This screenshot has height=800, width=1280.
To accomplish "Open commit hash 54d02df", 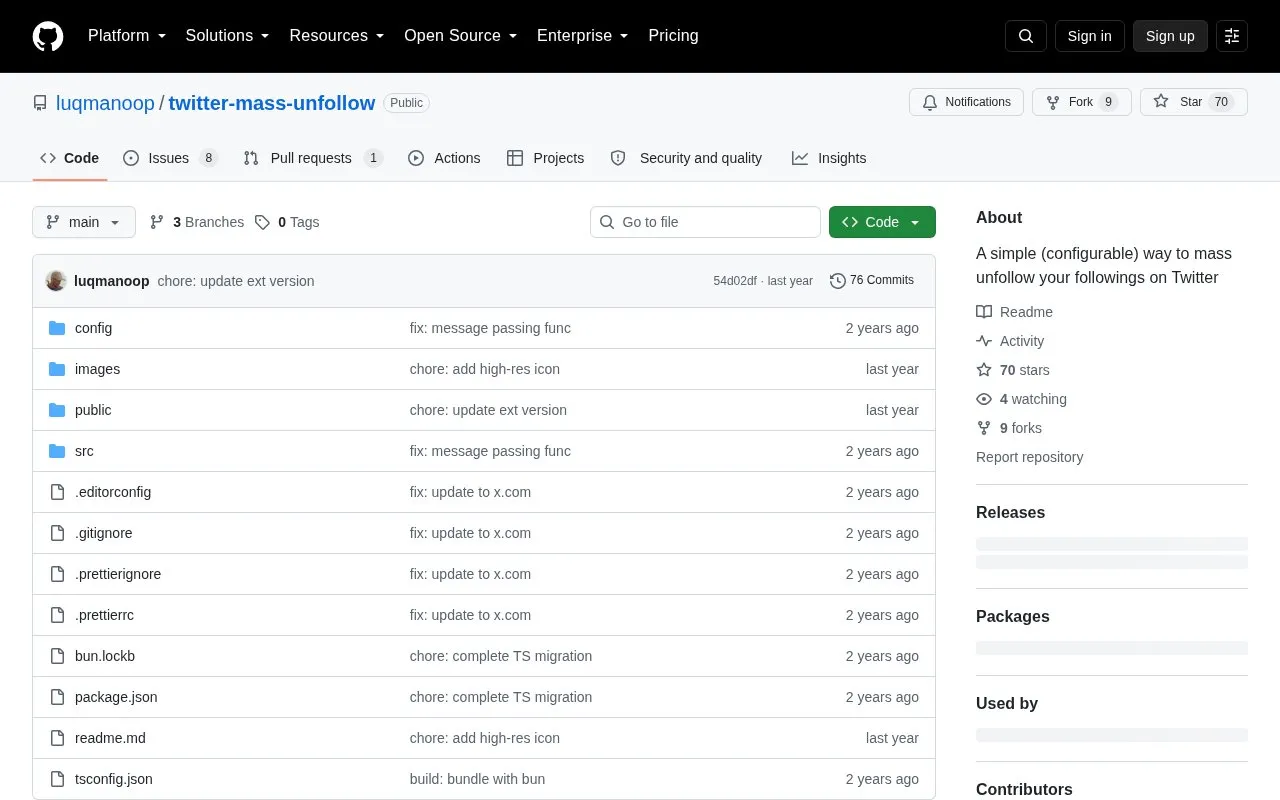I will pos(735,281).
